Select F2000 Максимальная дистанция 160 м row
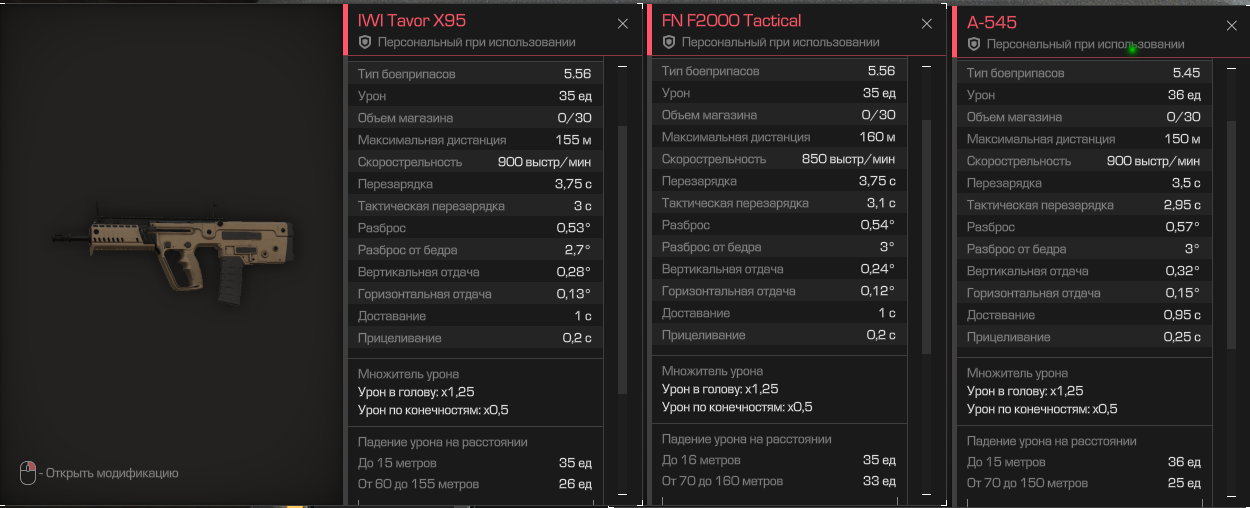Viewport: 1250px width, 508px height. (780, 137)
